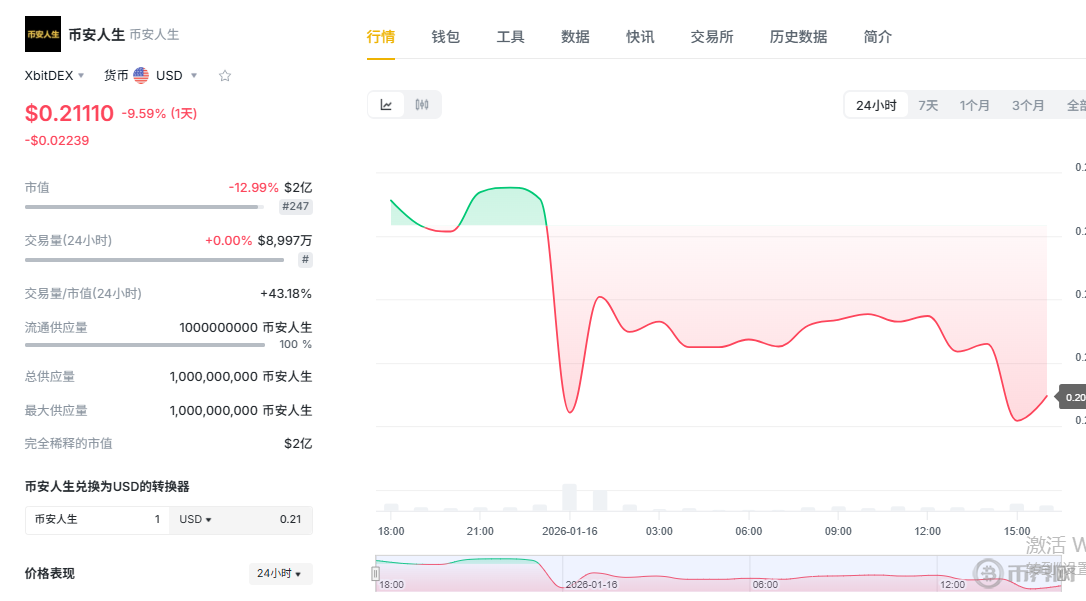1086x601 pixels.
Task: Open the 24小时 dropdown under 价格表现
Action: click(280, 574)
